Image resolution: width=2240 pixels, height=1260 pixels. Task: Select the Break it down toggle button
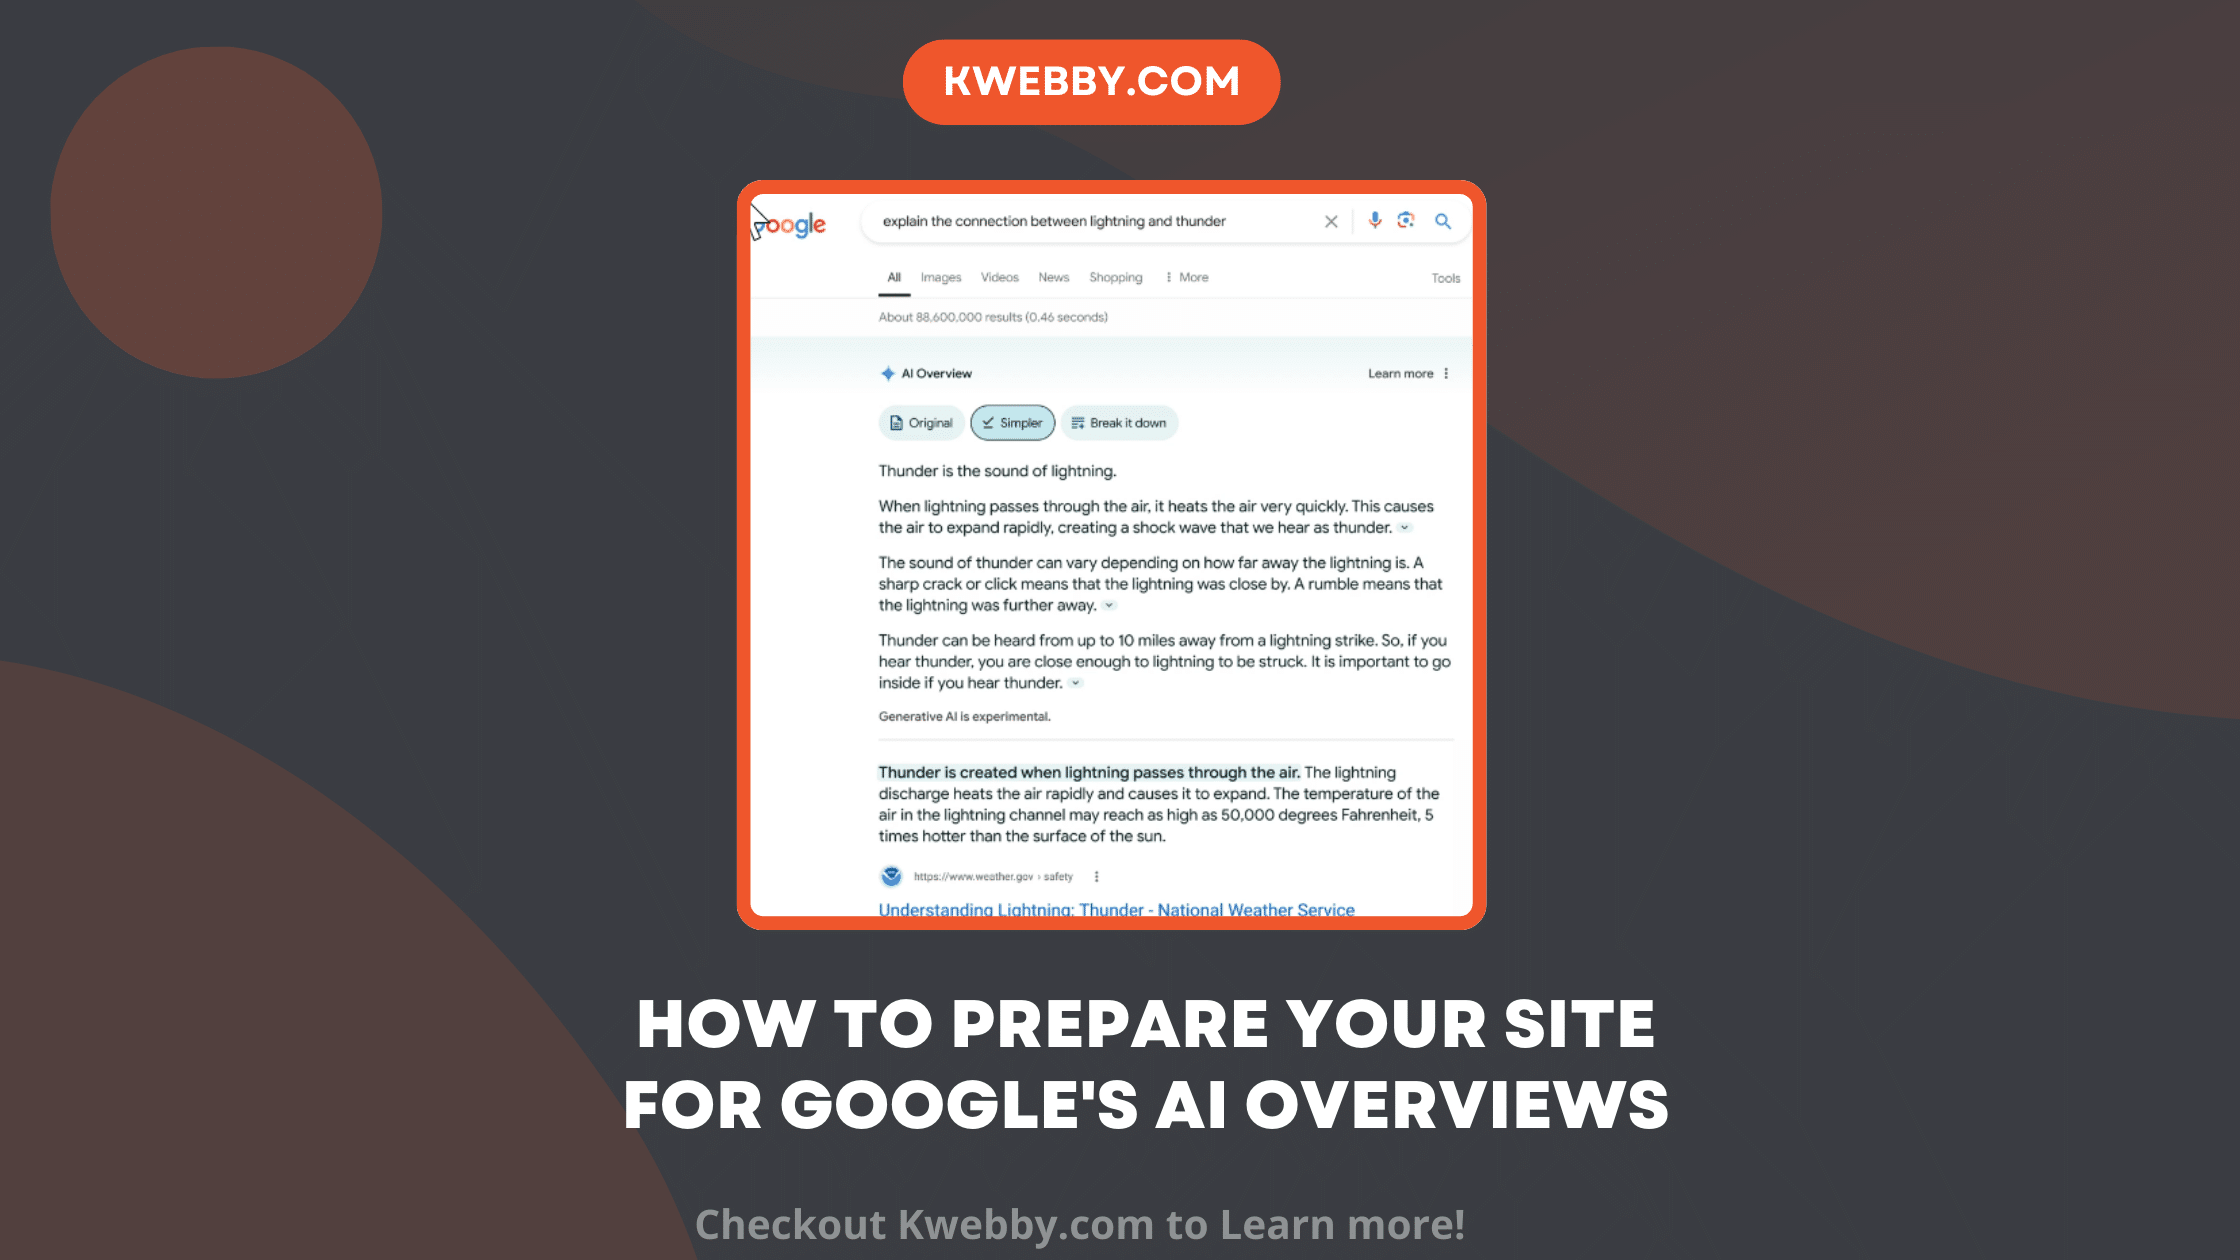coord(1118,423)
